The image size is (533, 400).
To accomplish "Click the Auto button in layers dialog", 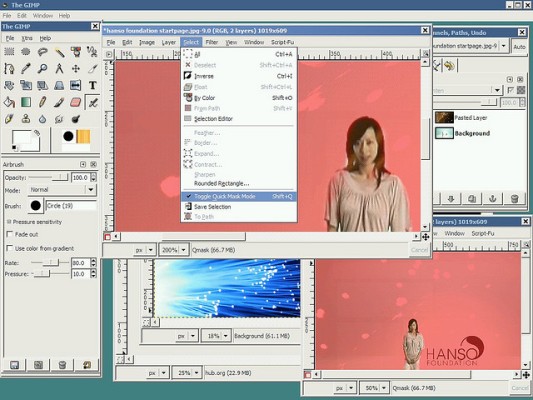I will 519,47.
